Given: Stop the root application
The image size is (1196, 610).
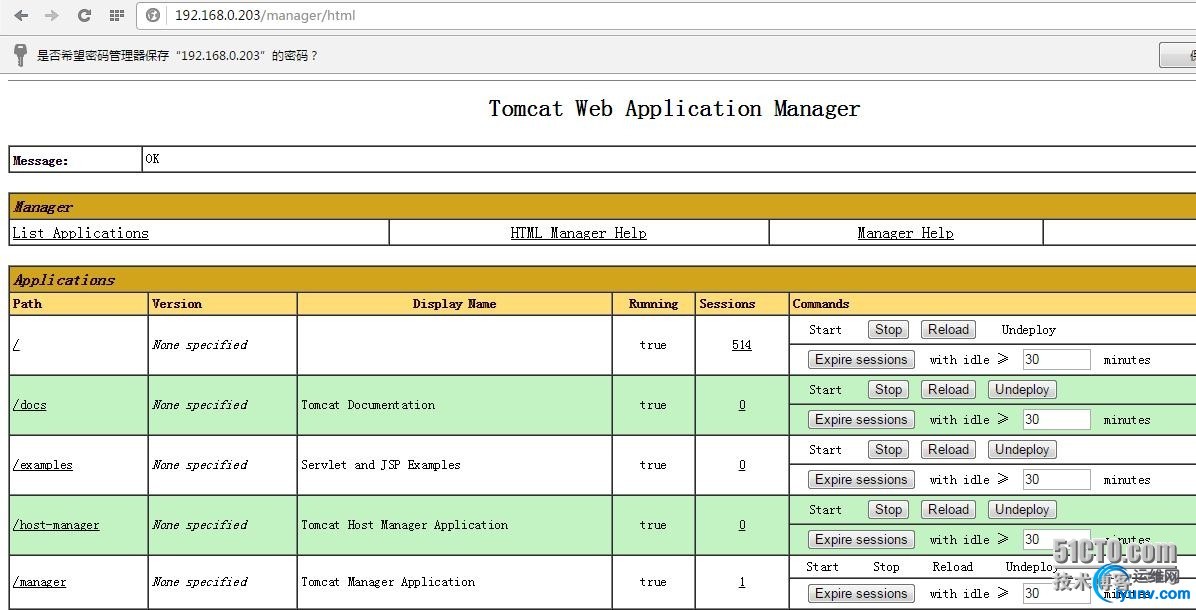Looking at the screenshot, I should pos(888,330).
